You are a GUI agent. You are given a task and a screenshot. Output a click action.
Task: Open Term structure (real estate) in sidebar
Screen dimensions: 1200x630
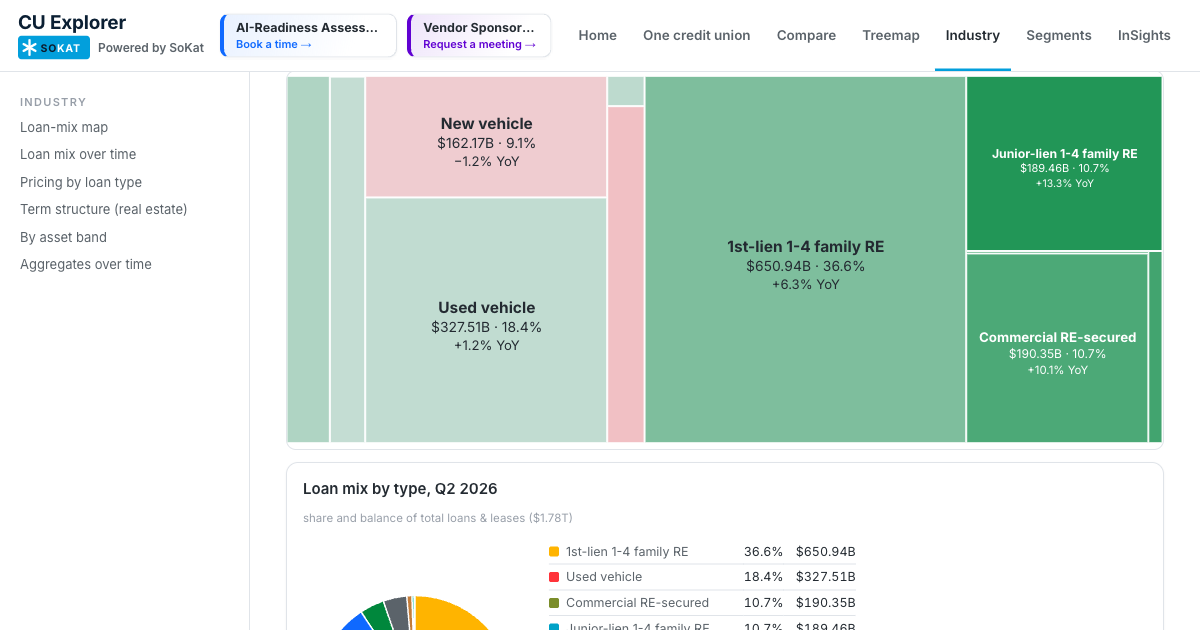pyautogui.click(x=104, y=209)
